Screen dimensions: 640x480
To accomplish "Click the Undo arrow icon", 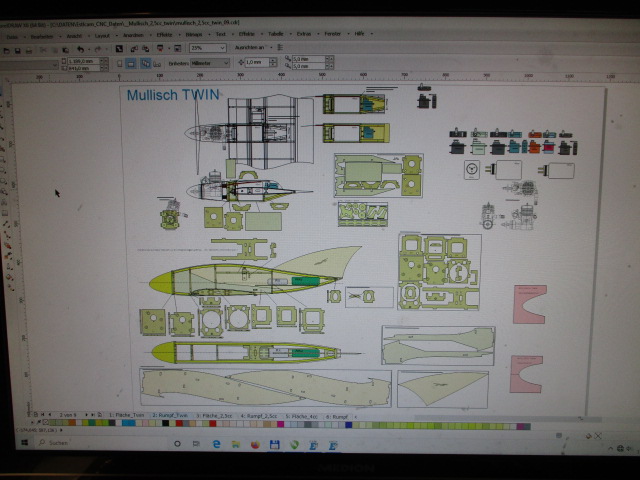I will (80, 47).
